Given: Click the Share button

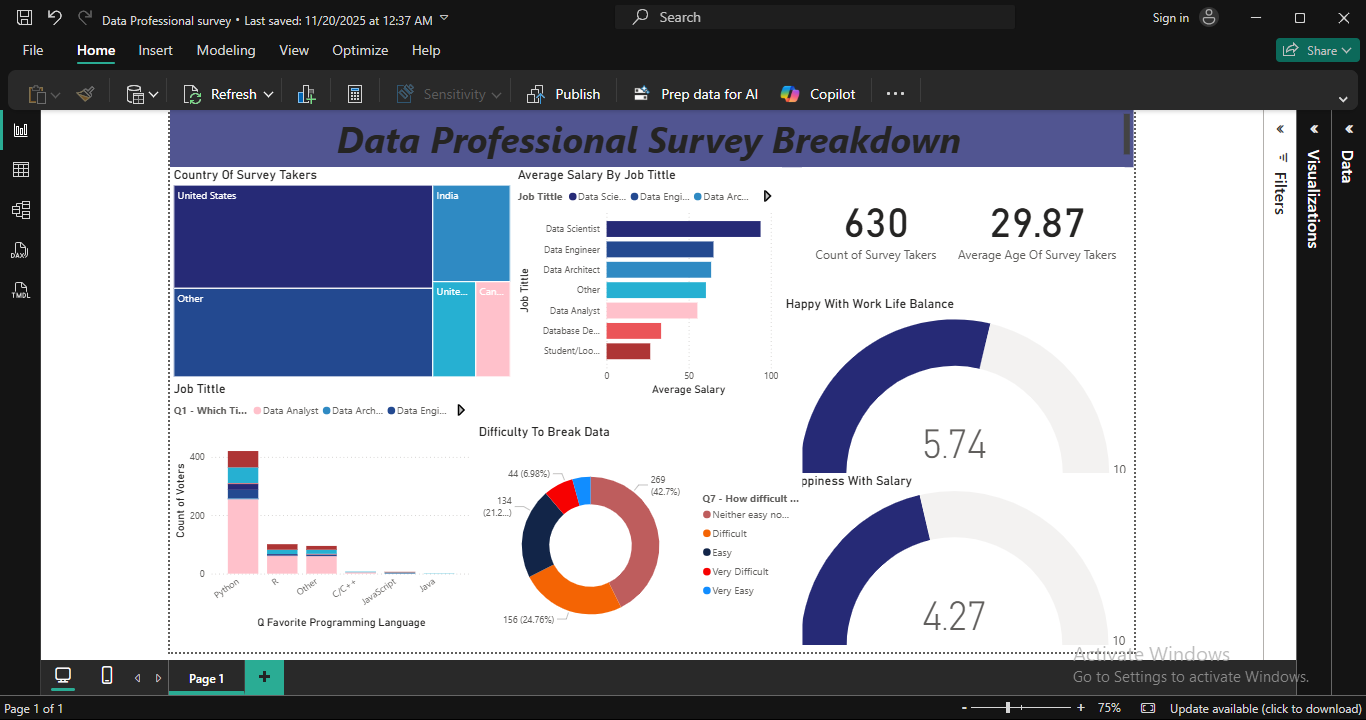Looking at the screenshot, I should pyautogui.click(x=1317, y=50).
